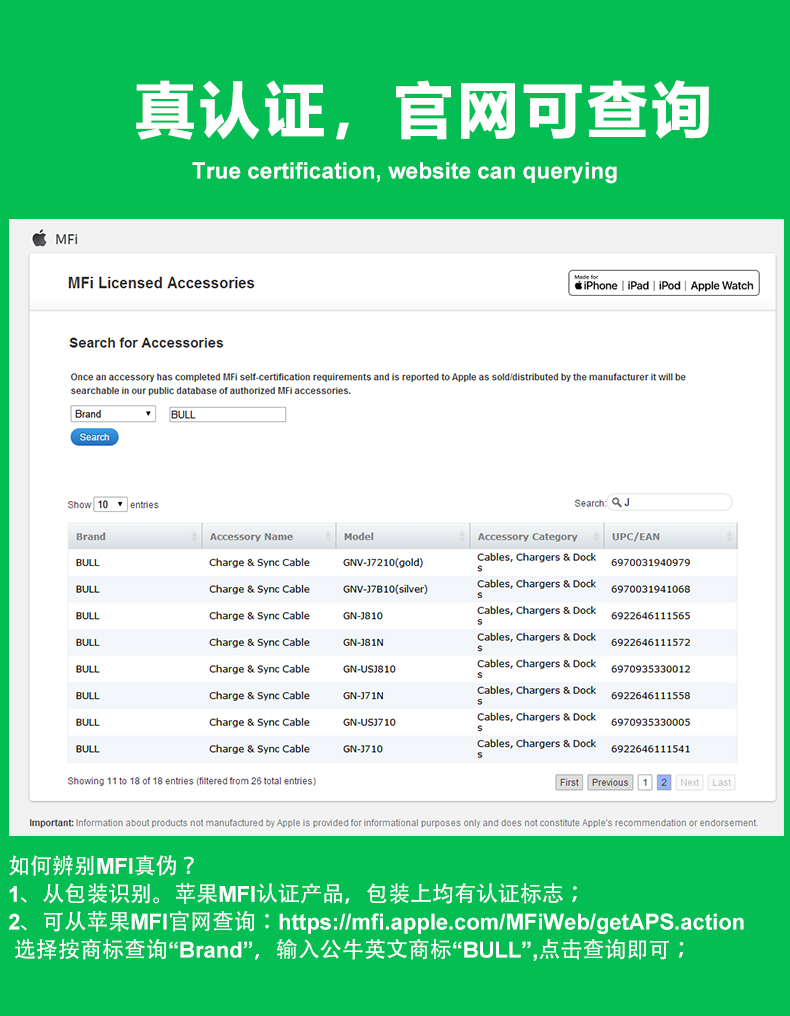Screen dimensions: 790x1016
Task: Click the Last pagination button
Action: pyautogui.click(x=721, y=782)
